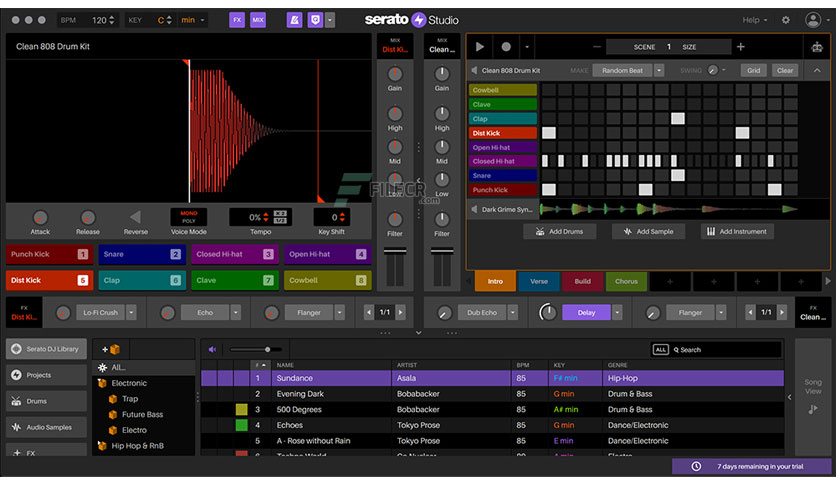The image size is (836, 484).
Task: Trigger the Snare pad
Action: click(142, 254)
